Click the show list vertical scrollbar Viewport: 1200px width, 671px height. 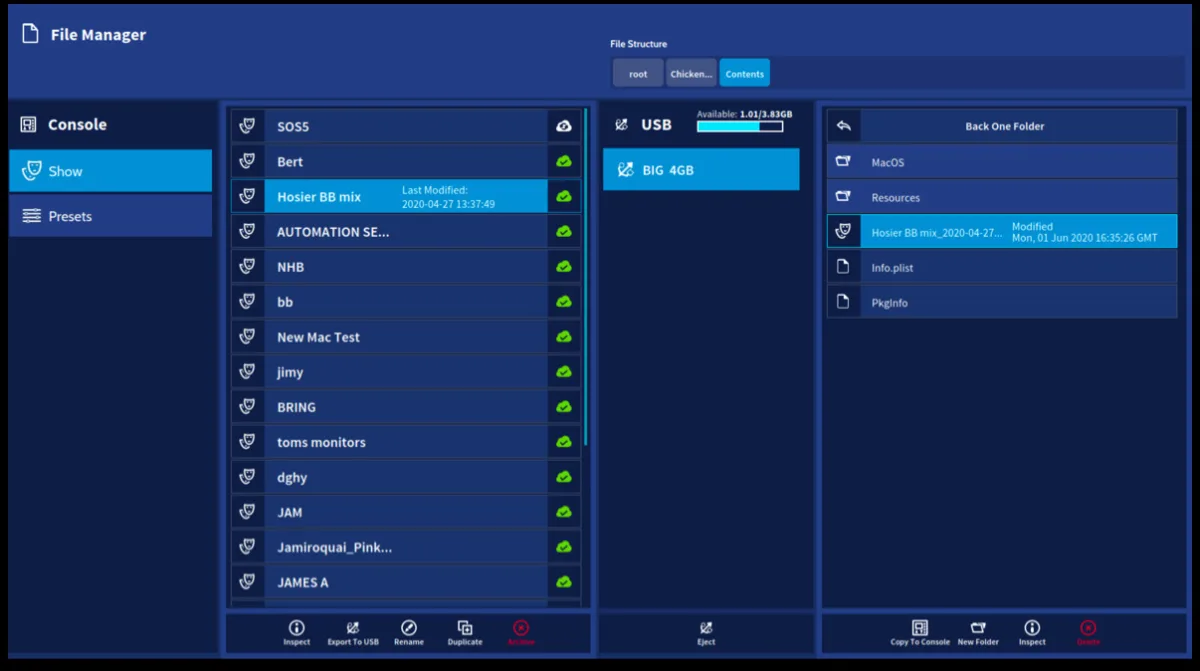click(586, 277)
